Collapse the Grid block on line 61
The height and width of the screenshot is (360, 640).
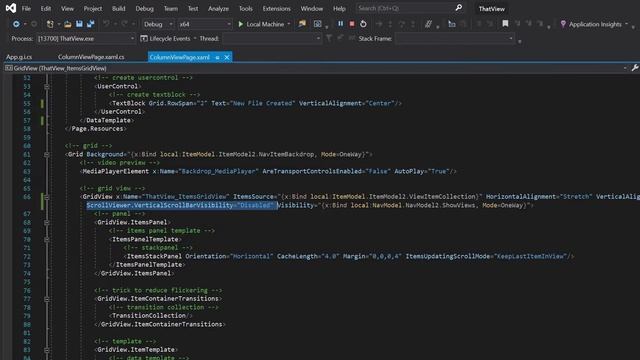coord(47,154)
